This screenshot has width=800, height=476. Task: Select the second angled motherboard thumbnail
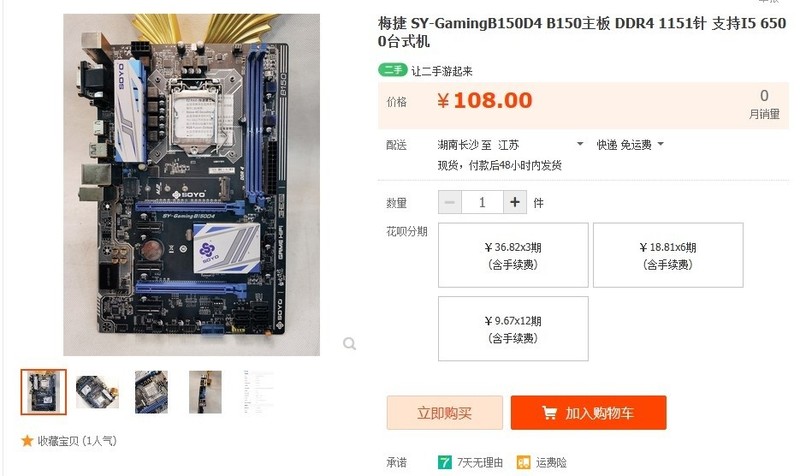click(97, 392)
